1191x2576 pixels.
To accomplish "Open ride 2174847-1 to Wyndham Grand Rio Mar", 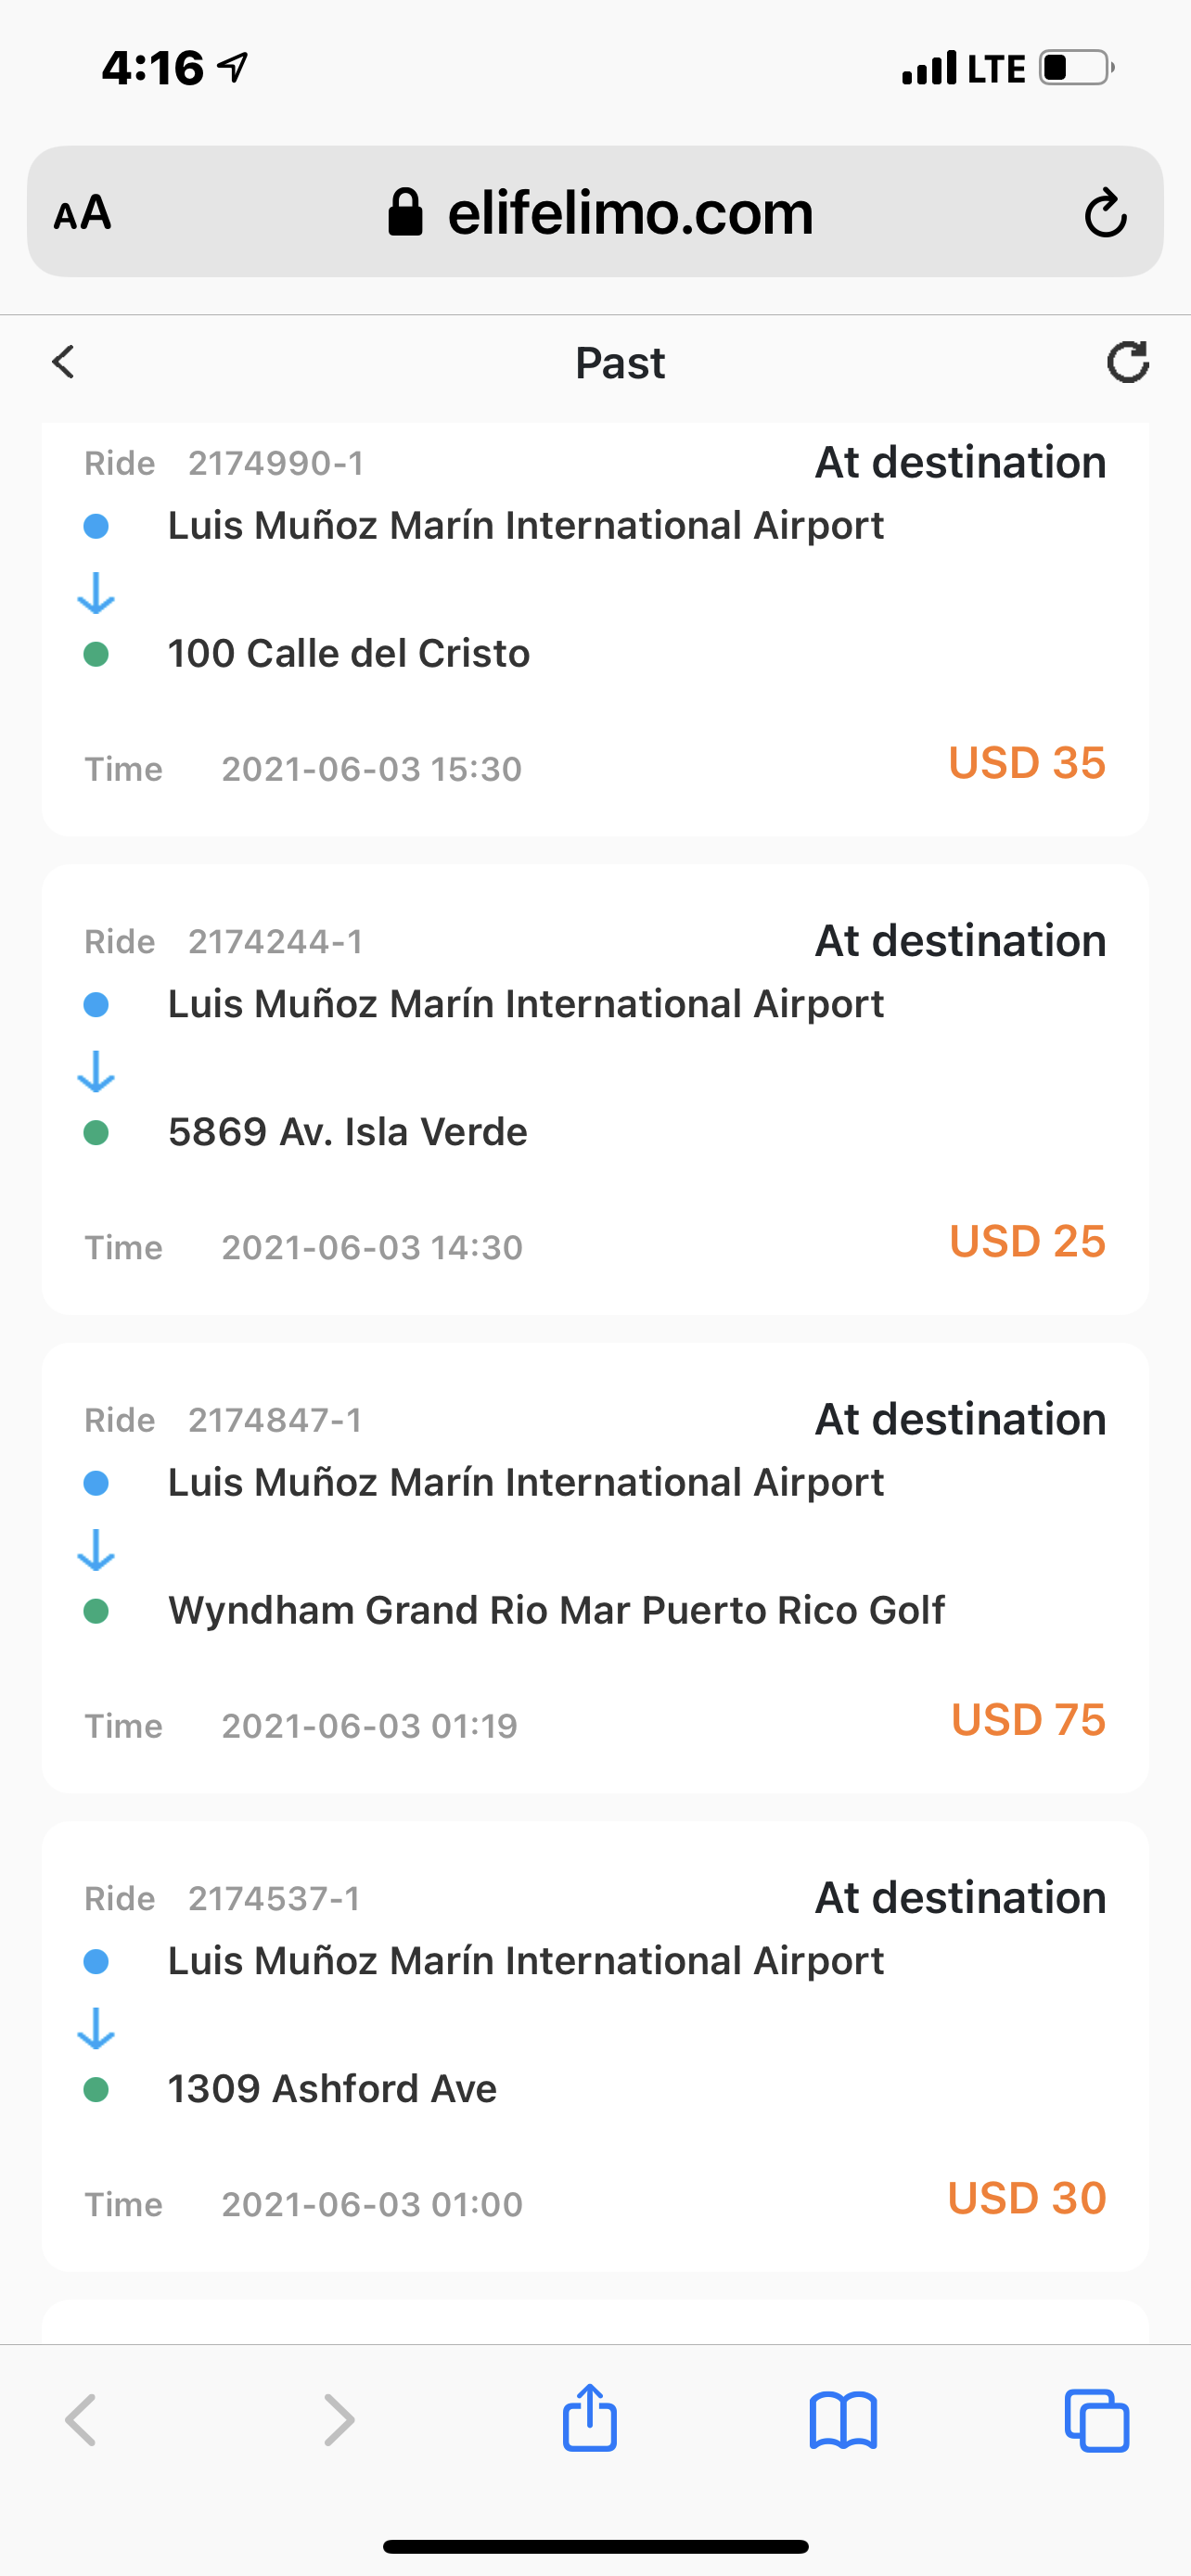I will point(595,1567).
